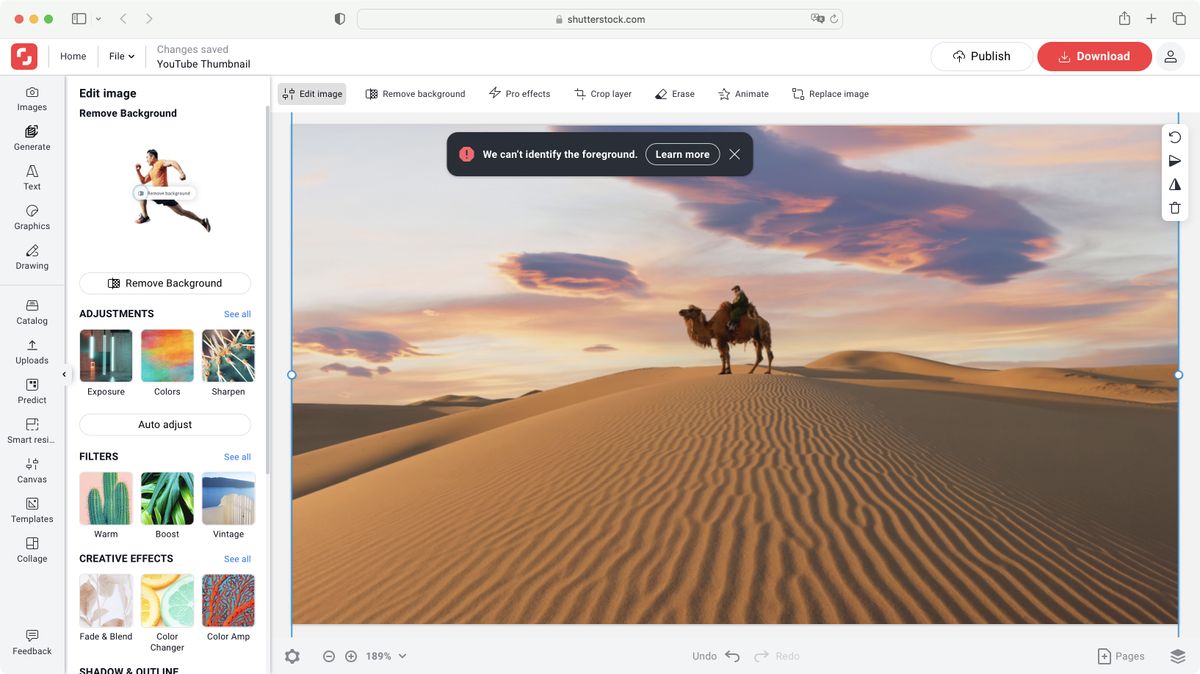The width and height of the screenshot is (1200, 674).
Task: Click the Auto adjust option
Action: point(164,424)
